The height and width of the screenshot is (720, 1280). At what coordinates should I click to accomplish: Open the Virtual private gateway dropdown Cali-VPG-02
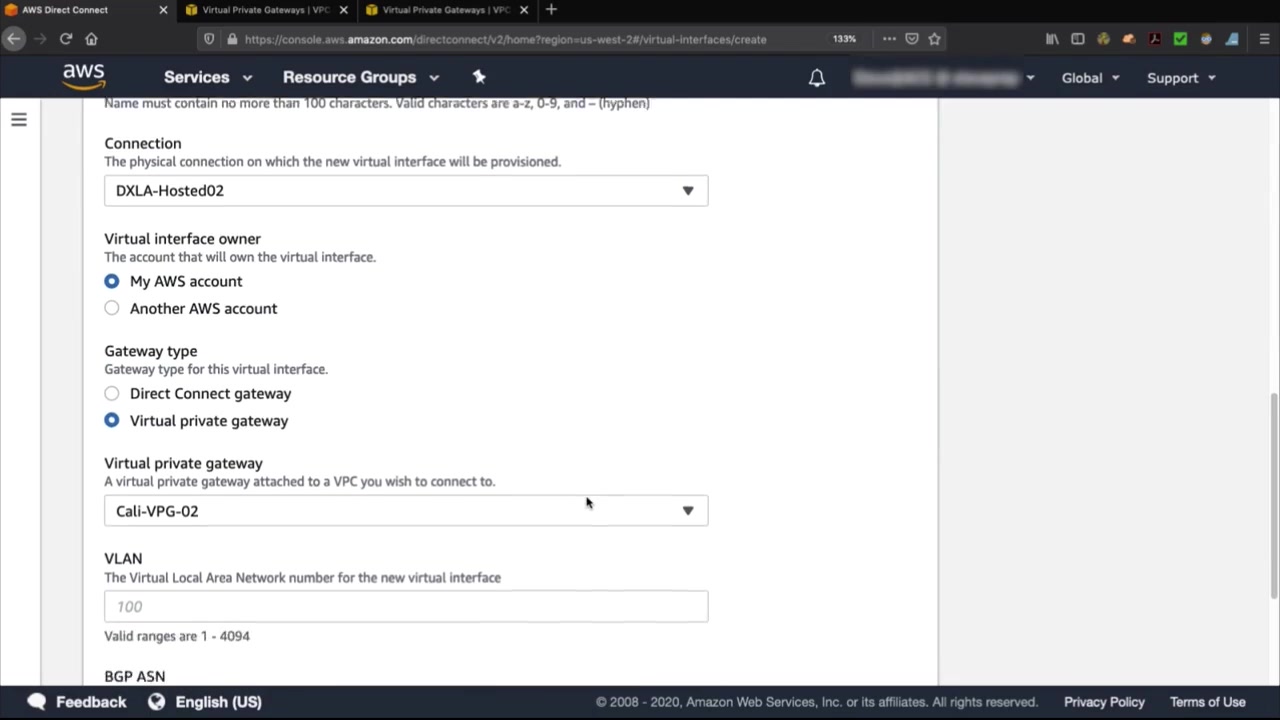click(x=406, y=511)
